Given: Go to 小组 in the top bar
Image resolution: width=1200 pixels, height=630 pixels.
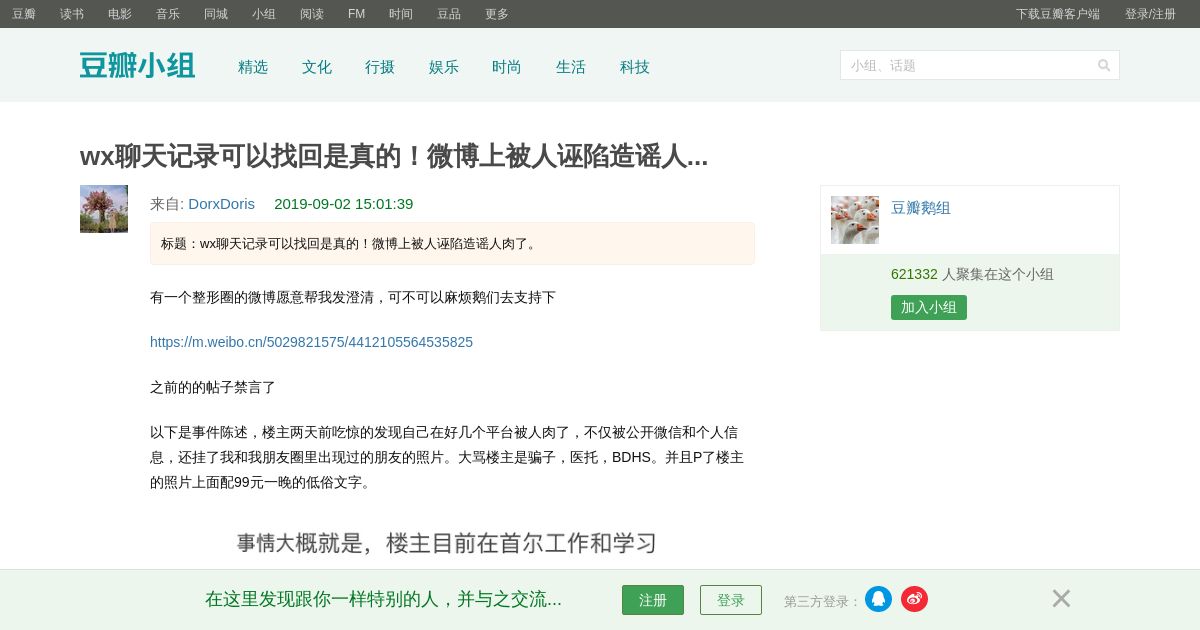Looking at the screenshot, I should (x=264, y=14).
